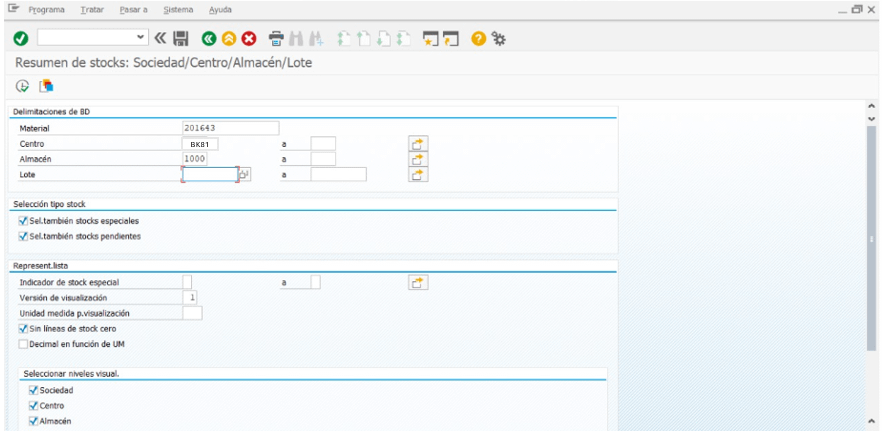Viewport: 882px width, 431px height.
Task: Click the vertical scrollbar on the right
Action: (x=871, y=240)
